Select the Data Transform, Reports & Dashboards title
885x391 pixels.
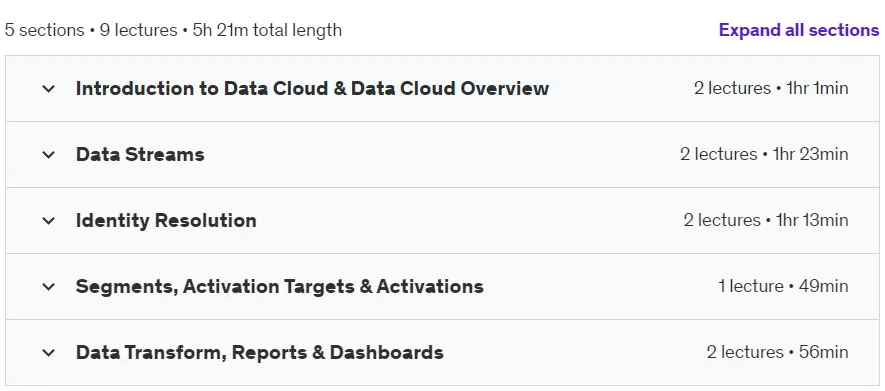pos(260,353)
